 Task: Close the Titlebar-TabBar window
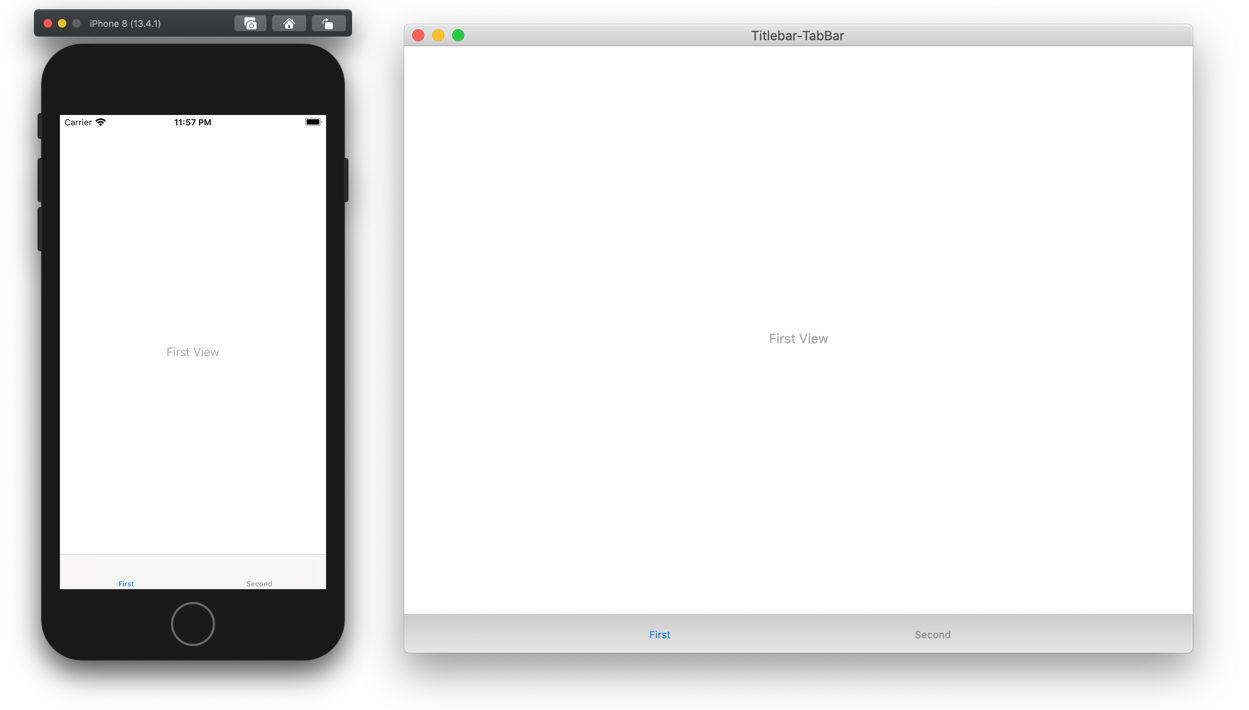418,35
